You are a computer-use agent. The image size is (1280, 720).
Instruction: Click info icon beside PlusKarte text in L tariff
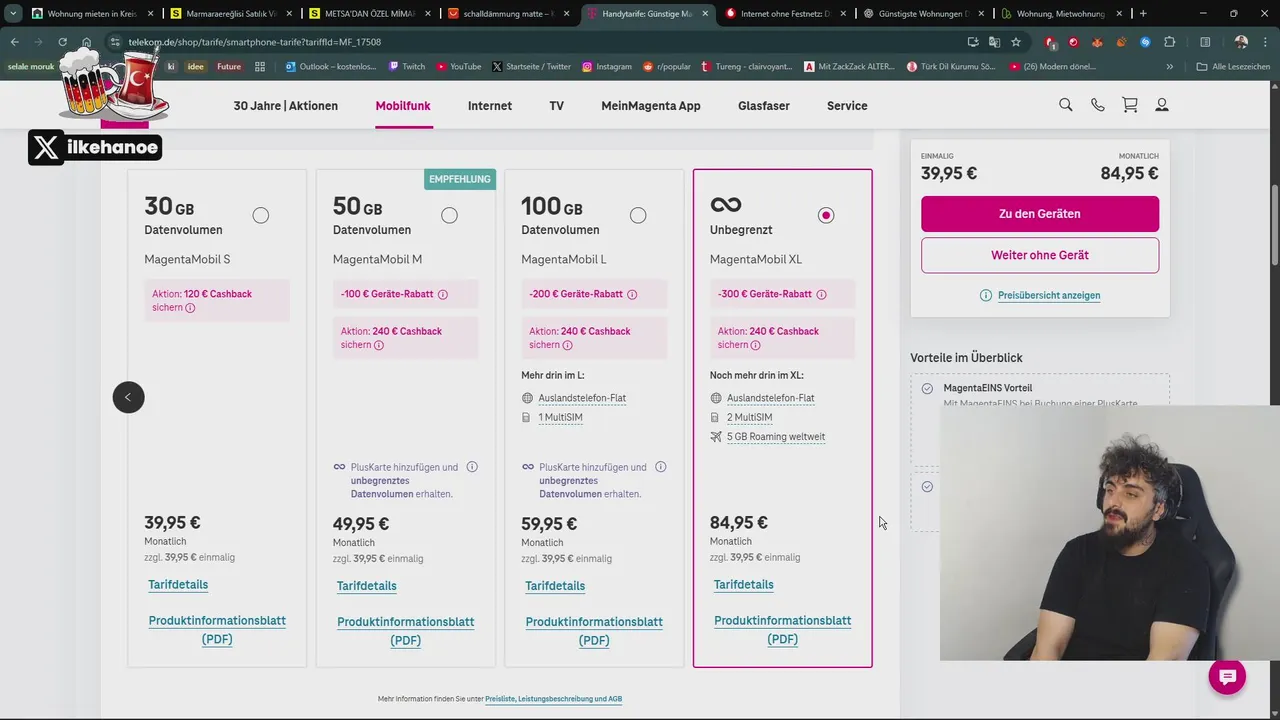tap(660, 467)
